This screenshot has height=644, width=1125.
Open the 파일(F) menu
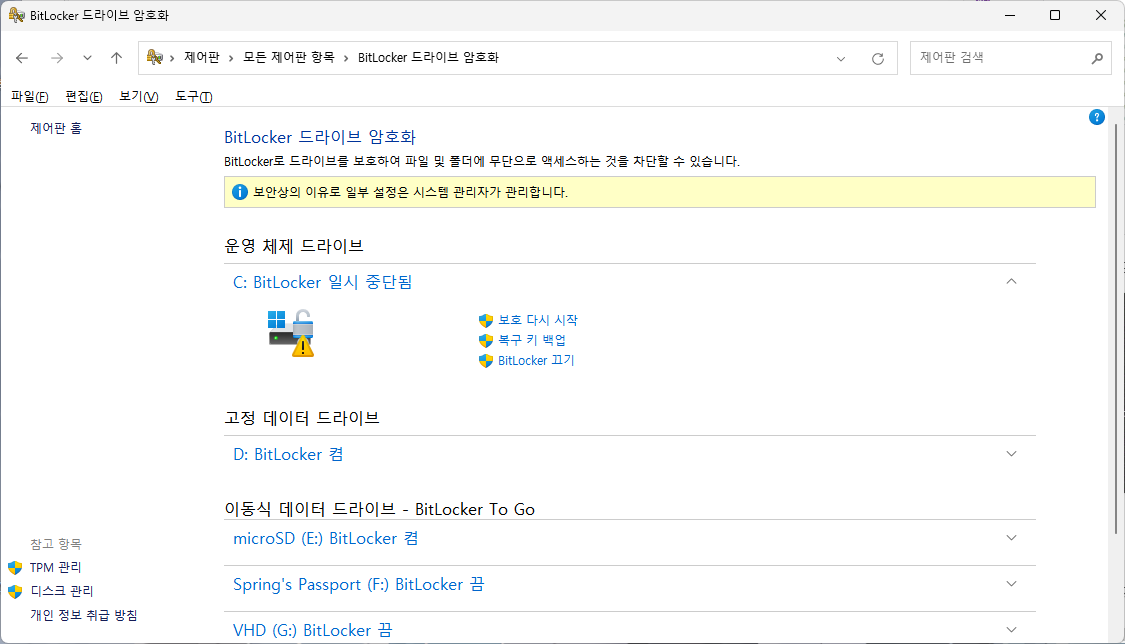[x=29, y=97]
